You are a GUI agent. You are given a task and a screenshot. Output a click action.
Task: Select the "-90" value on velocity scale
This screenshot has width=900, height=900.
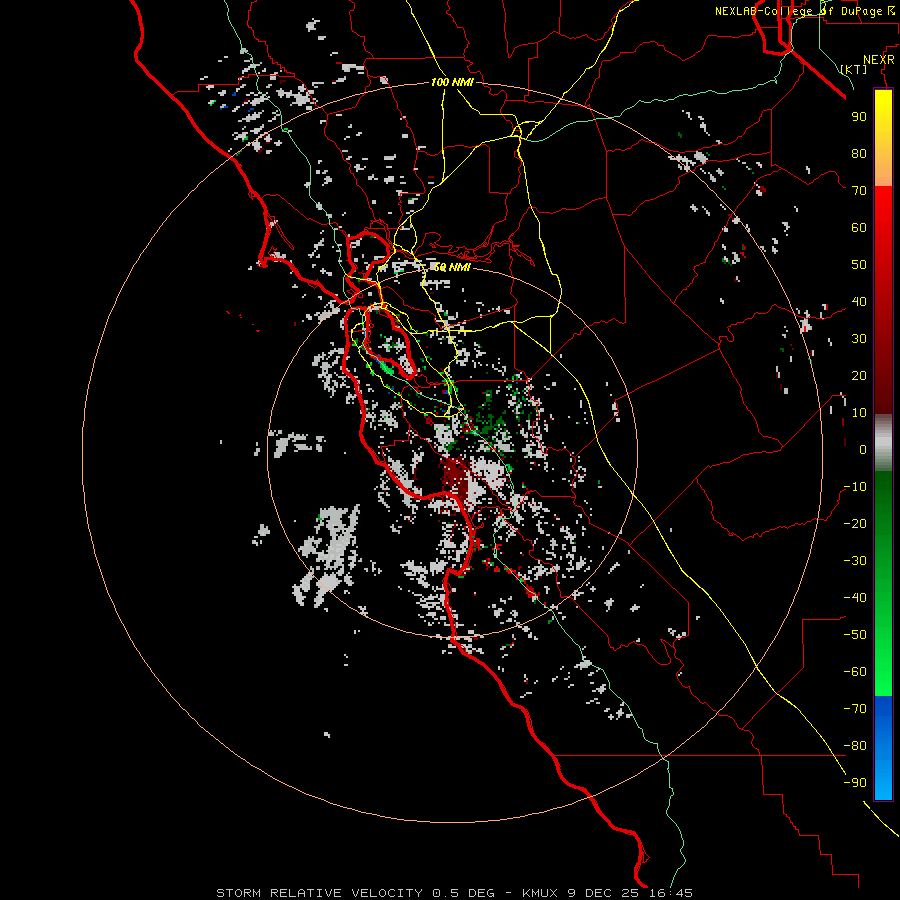point(855,783)
